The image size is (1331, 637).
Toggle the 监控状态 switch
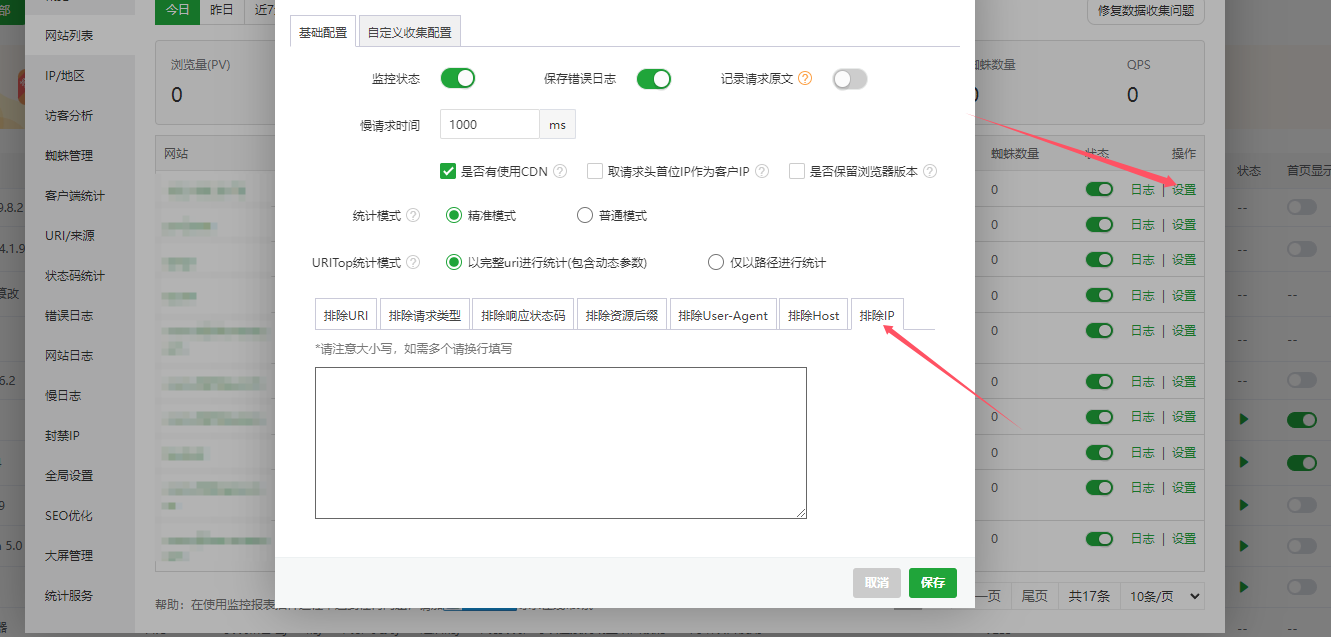tap(458, 78)
